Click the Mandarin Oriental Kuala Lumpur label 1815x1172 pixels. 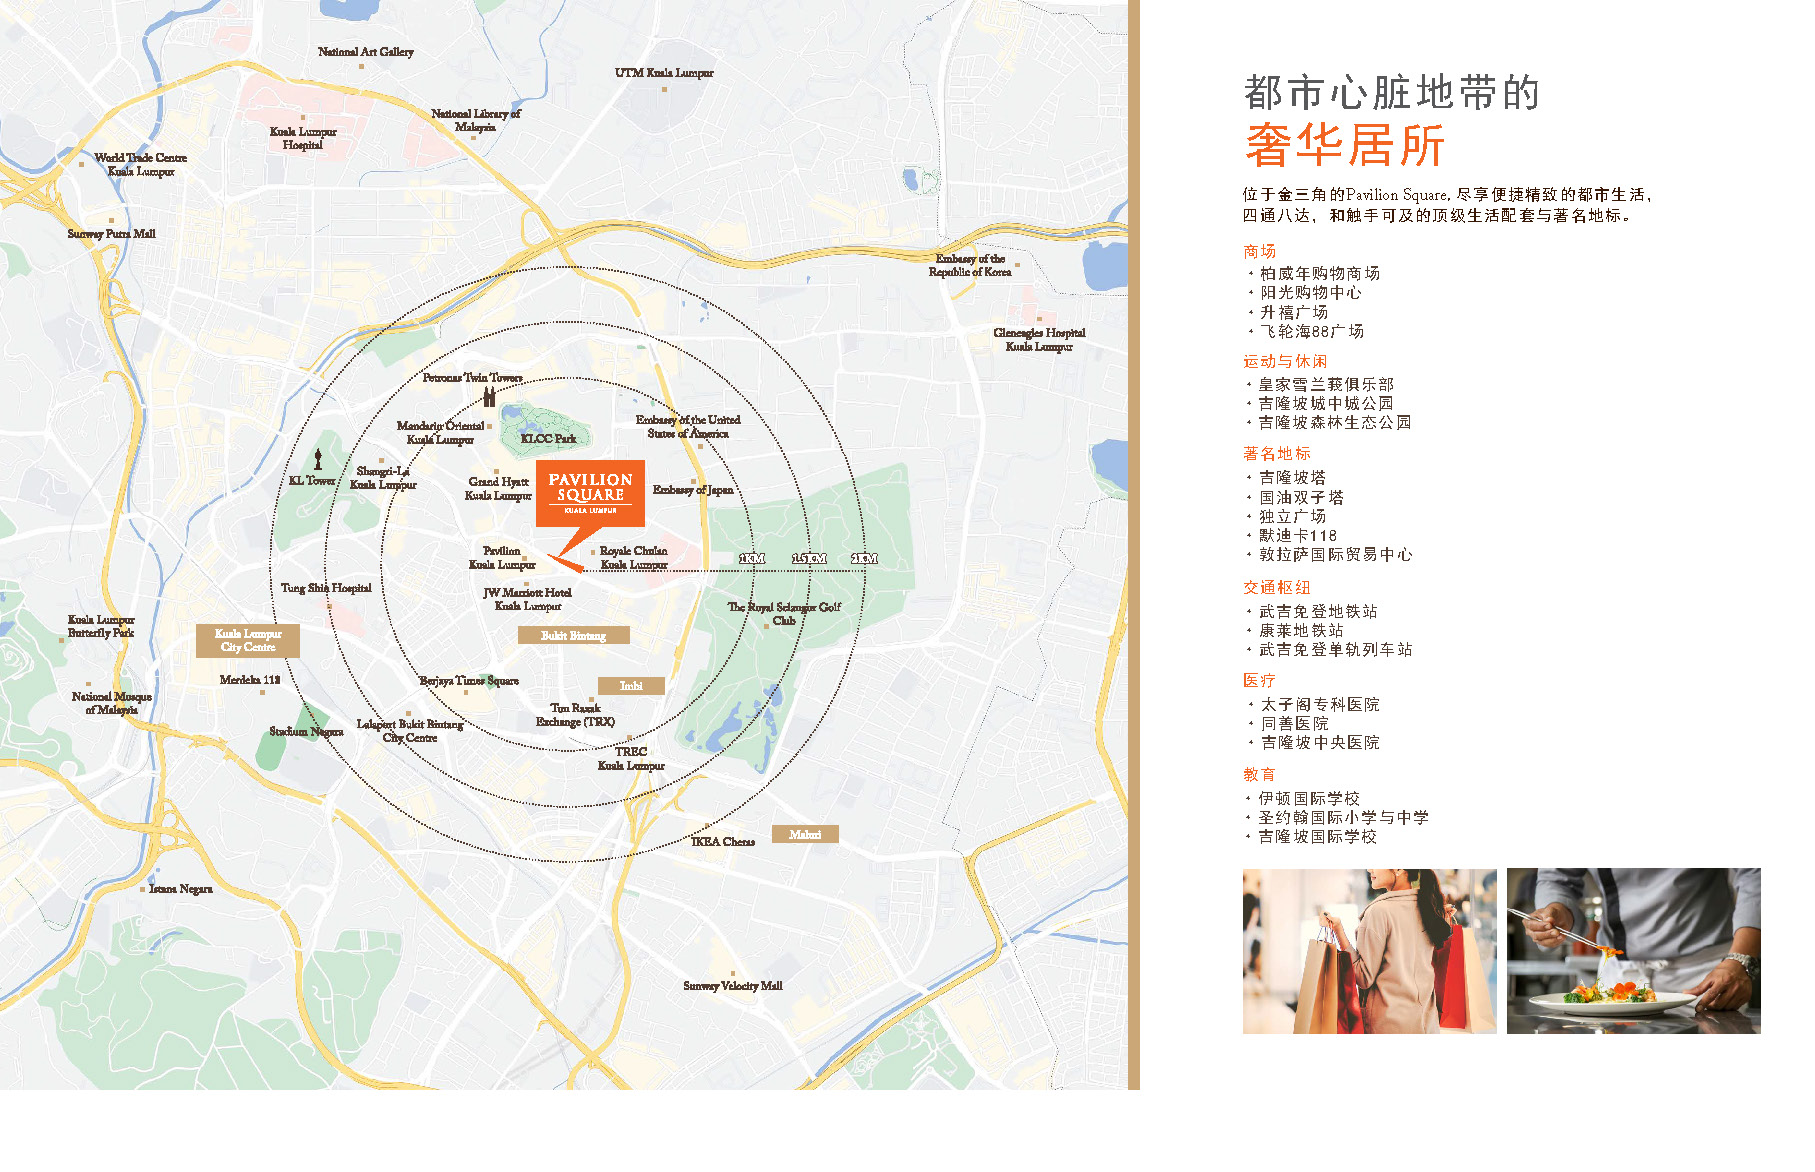click(x=440, y=433)
